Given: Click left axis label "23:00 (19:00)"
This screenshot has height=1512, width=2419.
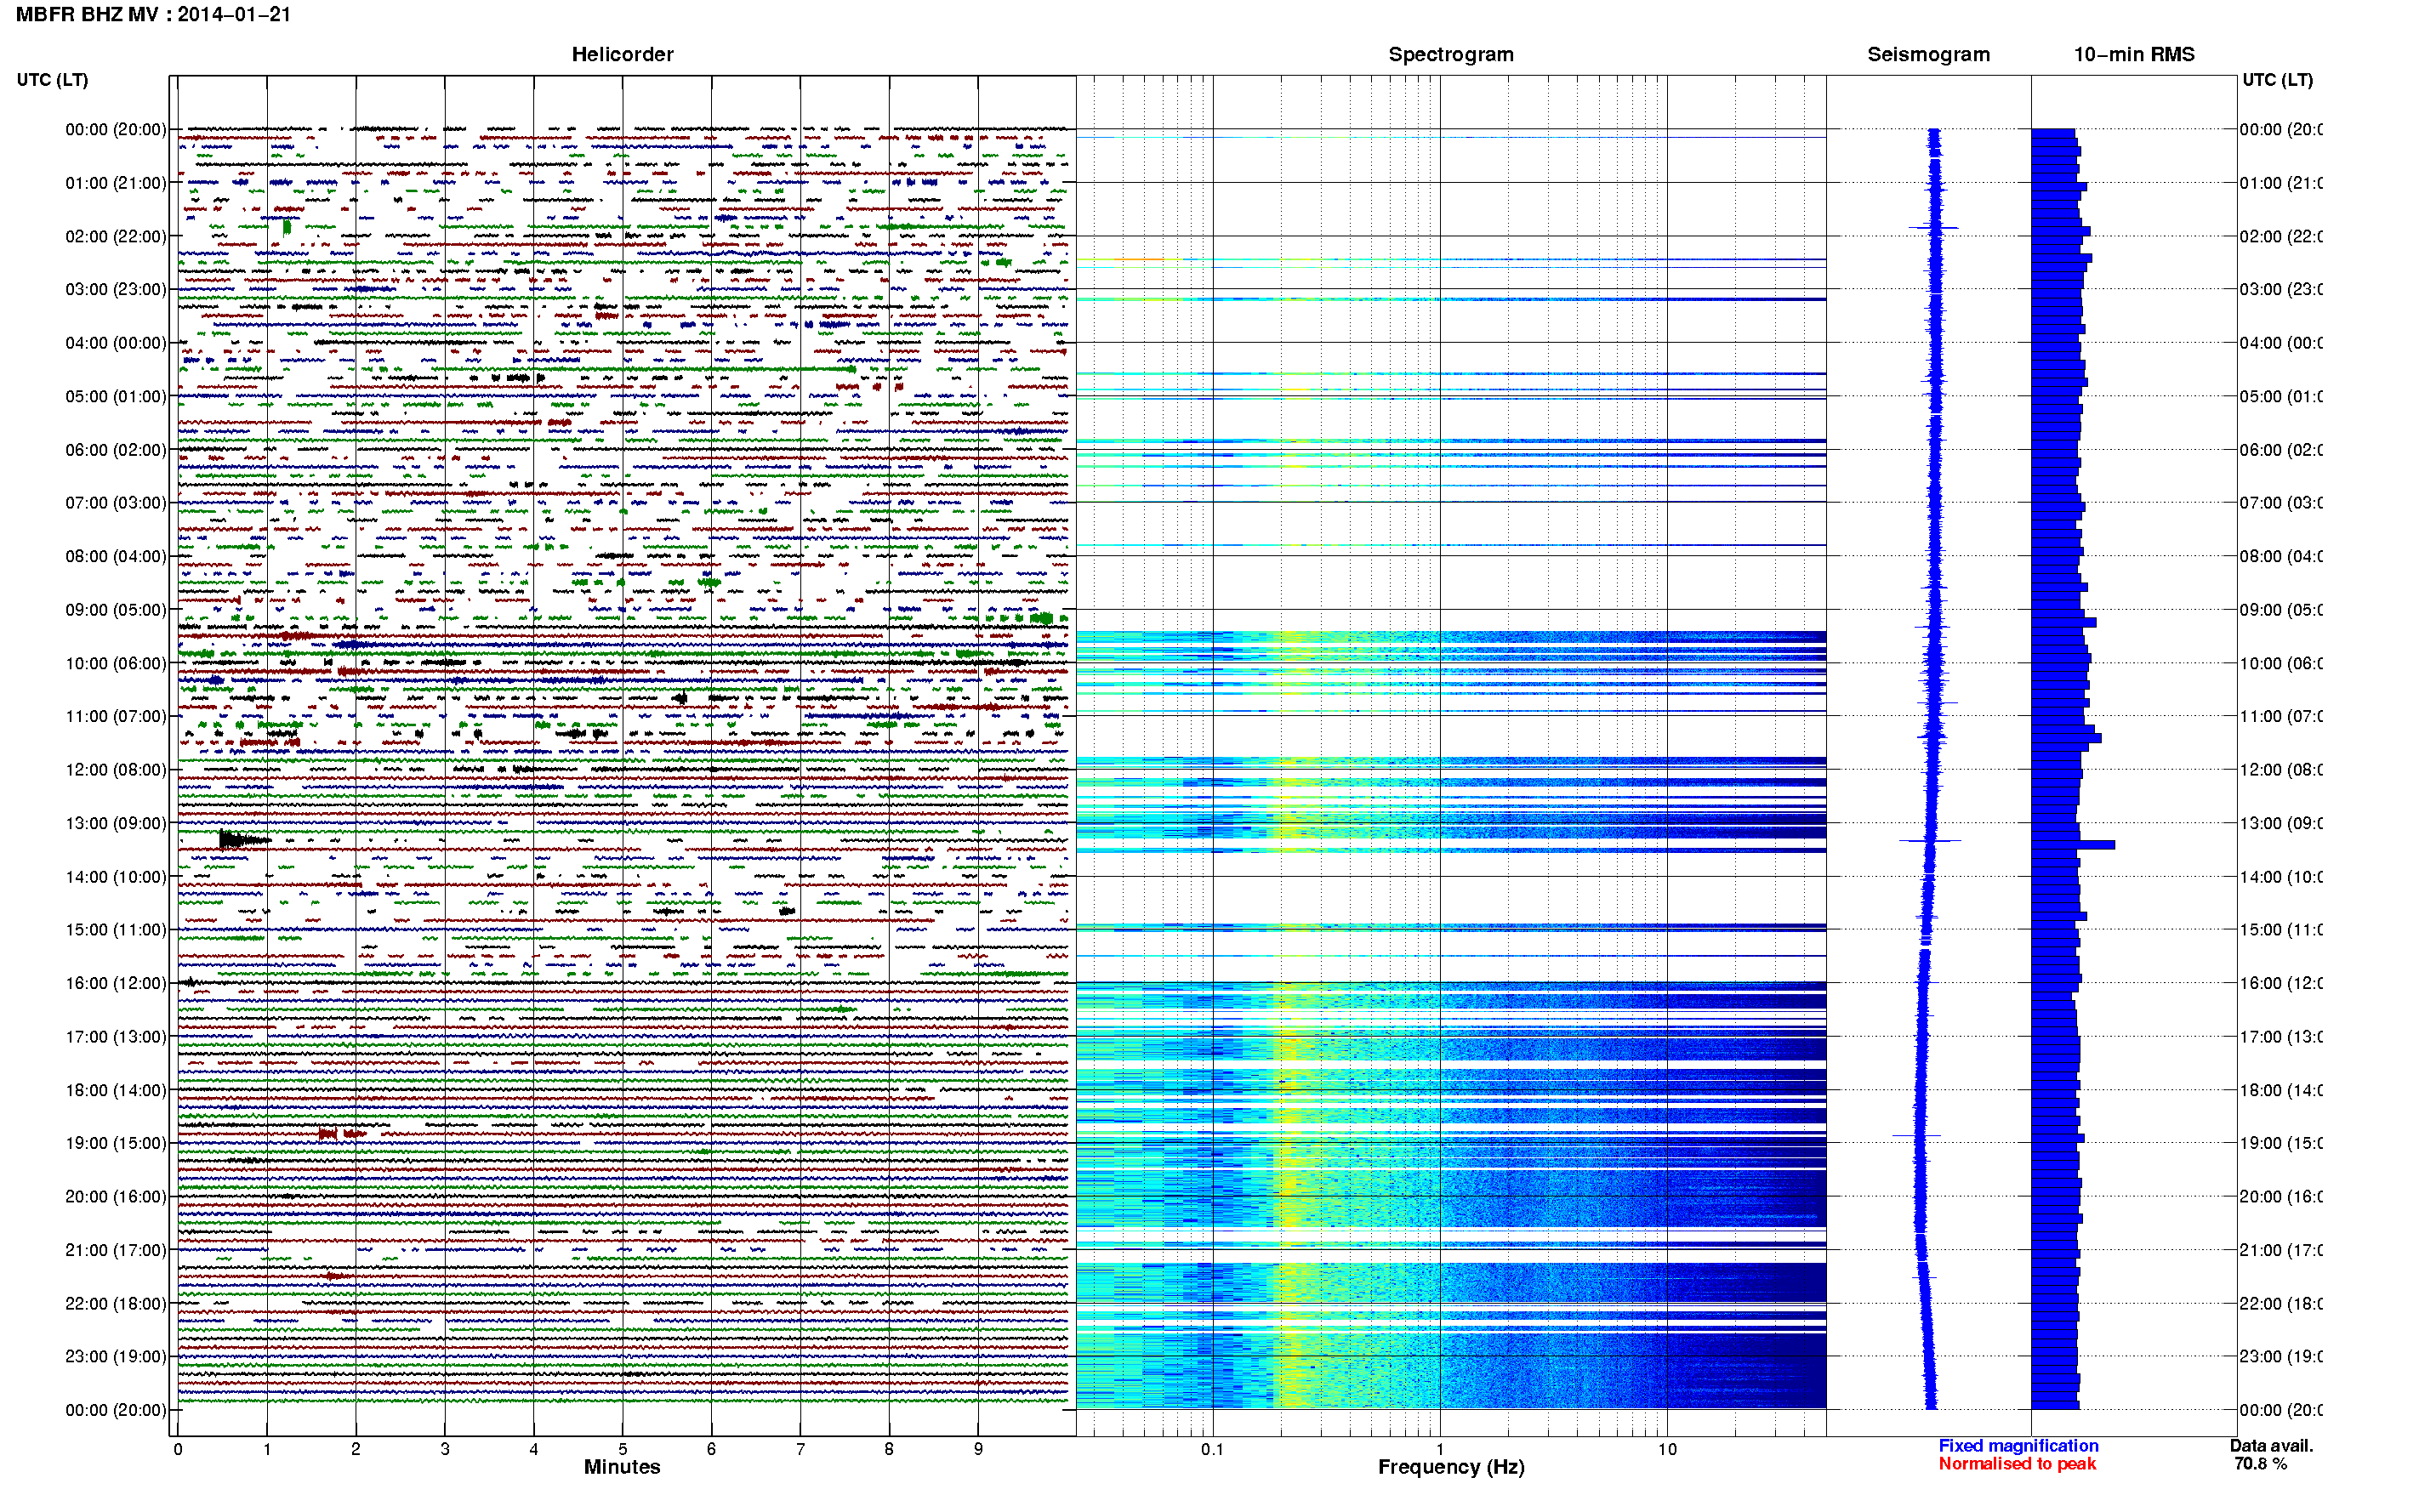Looking at the screenshot, I should (116, 1356).
